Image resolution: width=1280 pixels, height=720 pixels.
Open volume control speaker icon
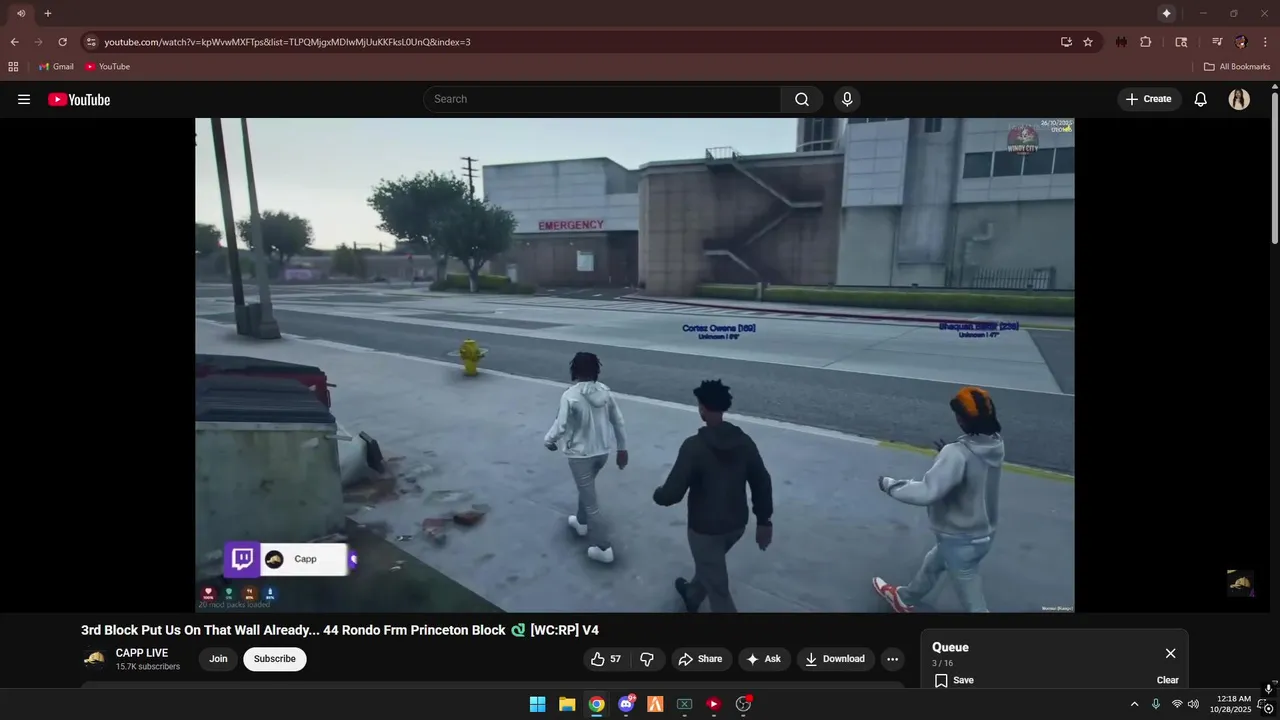coord(1193,704)
